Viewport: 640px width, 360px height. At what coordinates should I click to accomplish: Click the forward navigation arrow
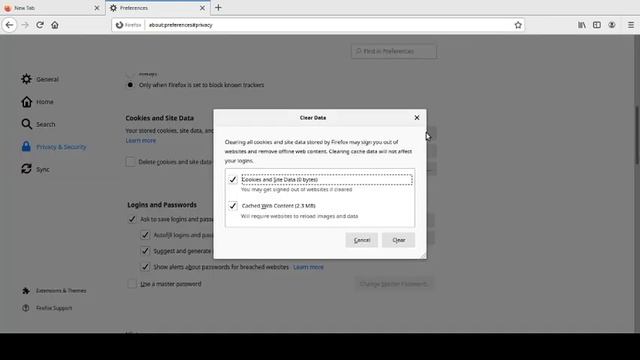coord(25,25)
